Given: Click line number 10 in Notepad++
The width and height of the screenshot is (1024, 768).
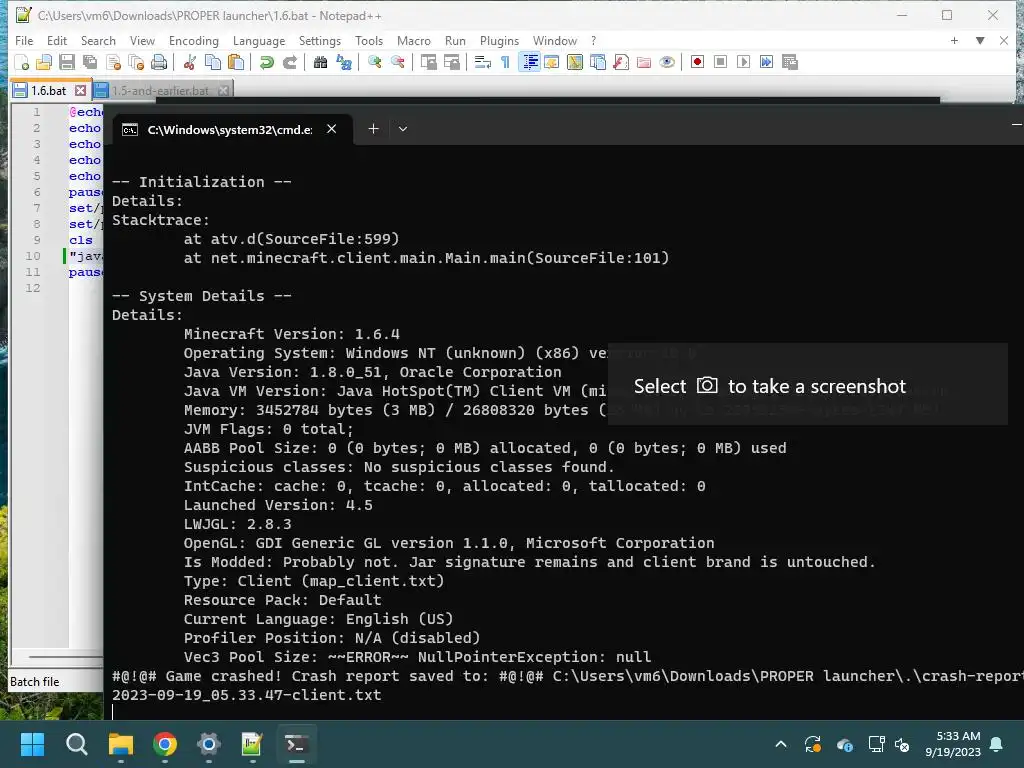Looking at the screenshot, I should click(33, 256).
